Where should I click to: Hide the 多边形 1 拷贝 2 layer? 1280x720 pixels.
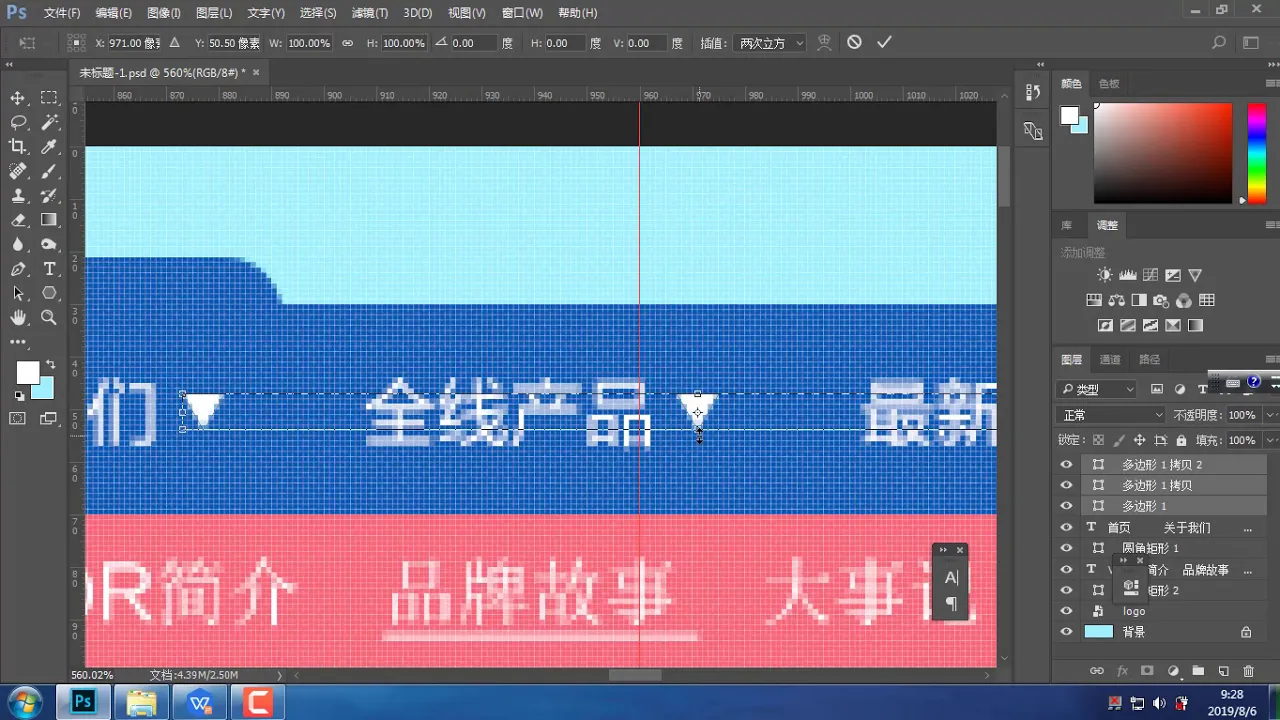(x=1066, y=464)
